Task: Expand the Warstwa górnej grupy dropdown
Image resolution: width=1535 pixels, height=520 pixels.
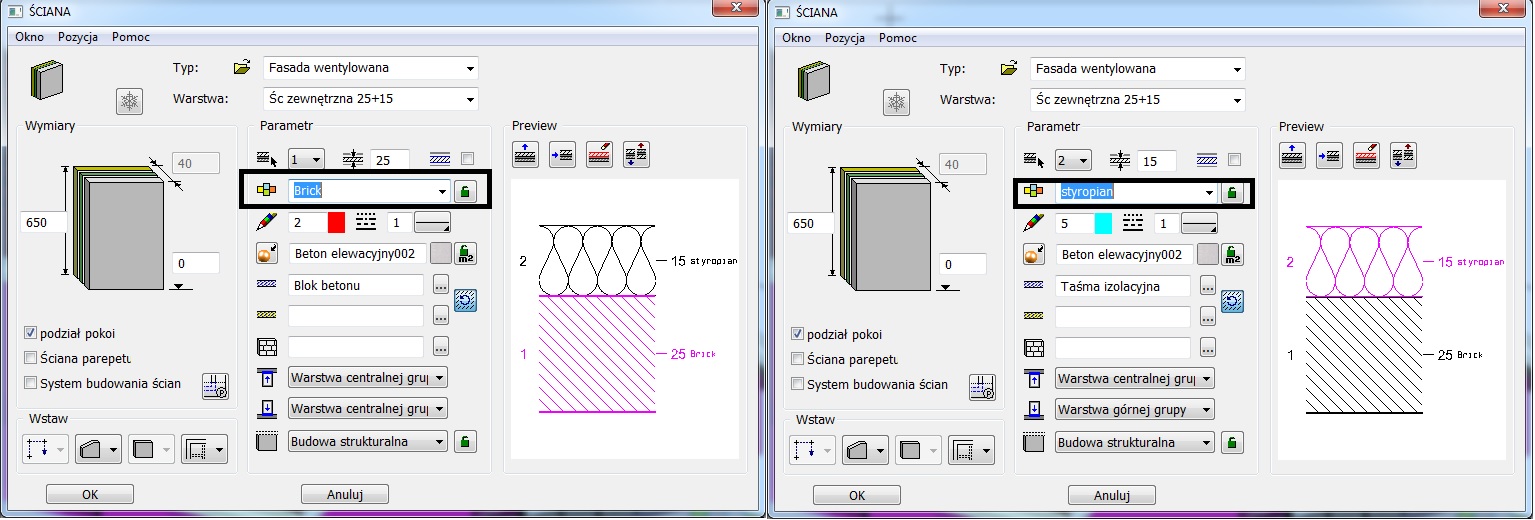Action: pos(1205,410)
